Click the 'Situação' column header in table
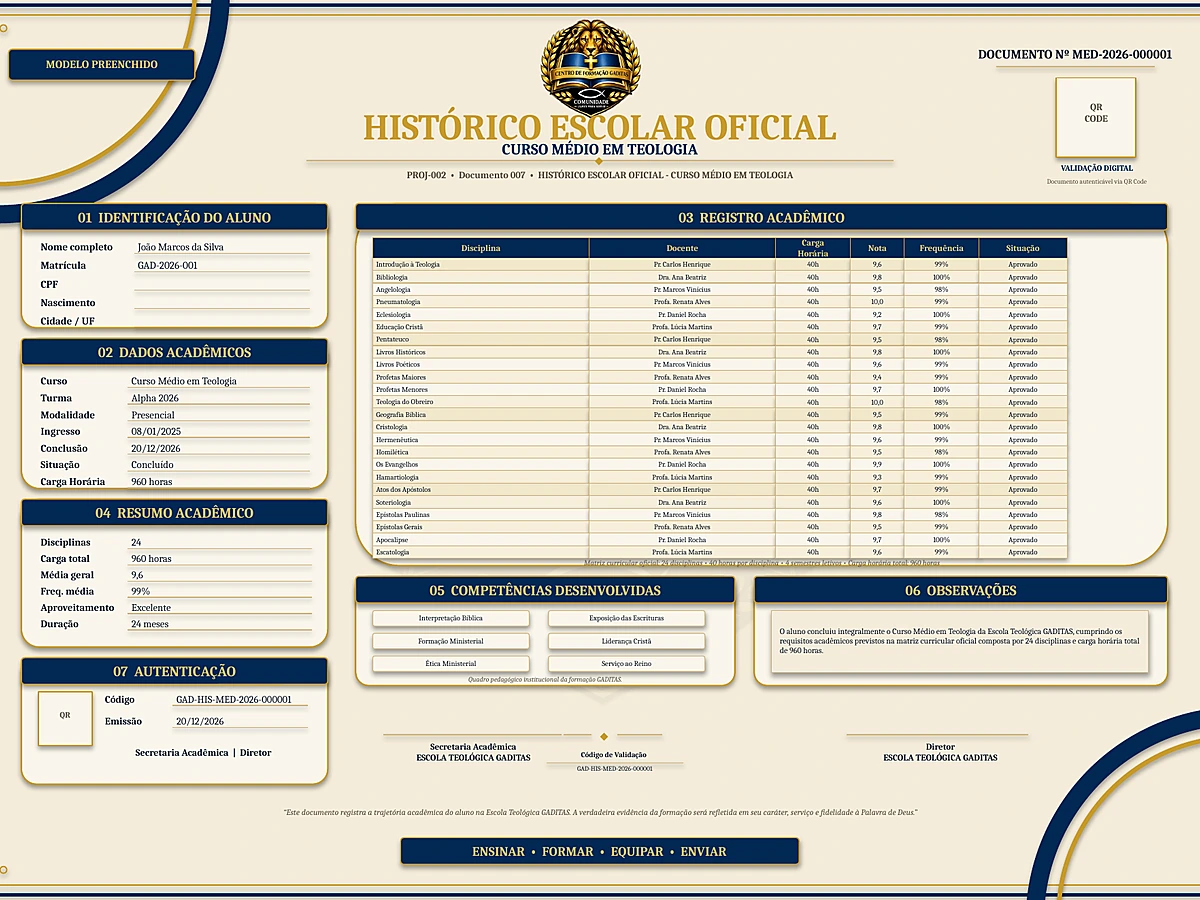The image size is (1200, 900). [x=1023, y=248]
